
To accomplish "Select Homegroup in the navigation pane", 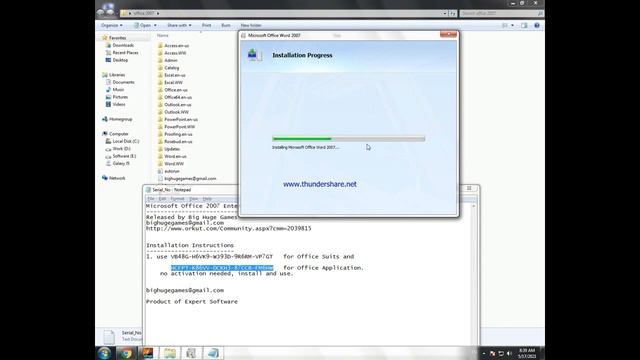I will tap(120, 119).
